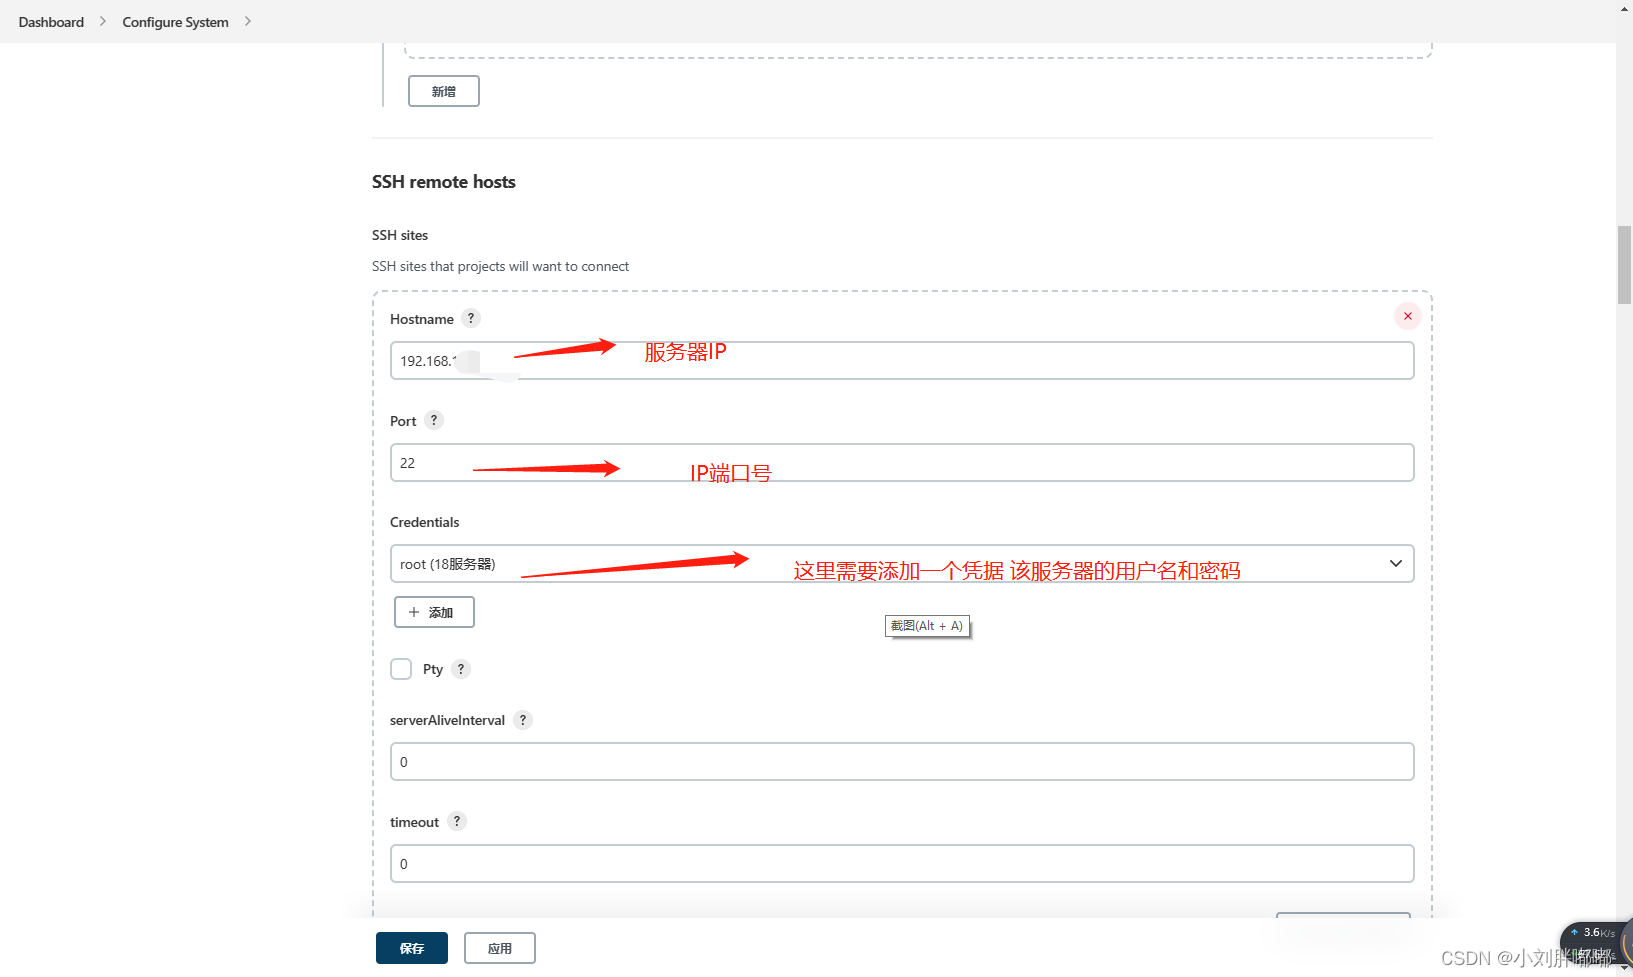This screenshot has height=977, width=1633.
Task: Click the Hostname input field
Action: click(900, 360)
